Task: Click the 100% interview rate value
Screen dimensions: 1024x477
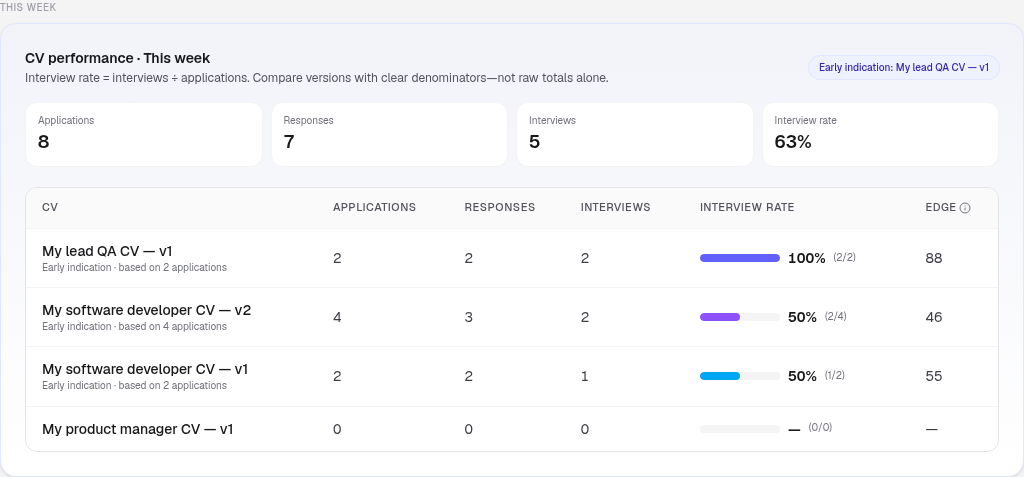Action: click(807, 258)
